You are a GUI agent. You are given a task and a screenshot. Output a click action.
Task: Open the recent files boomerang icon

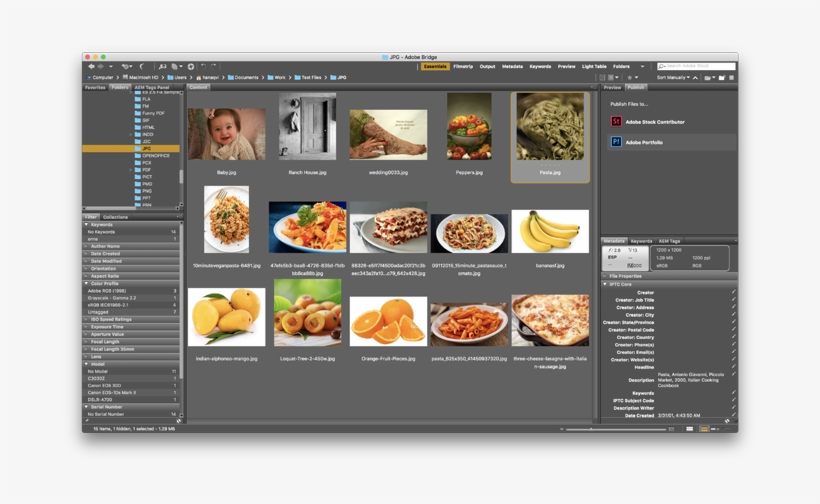pyautogui.click(x=141, y=66)
